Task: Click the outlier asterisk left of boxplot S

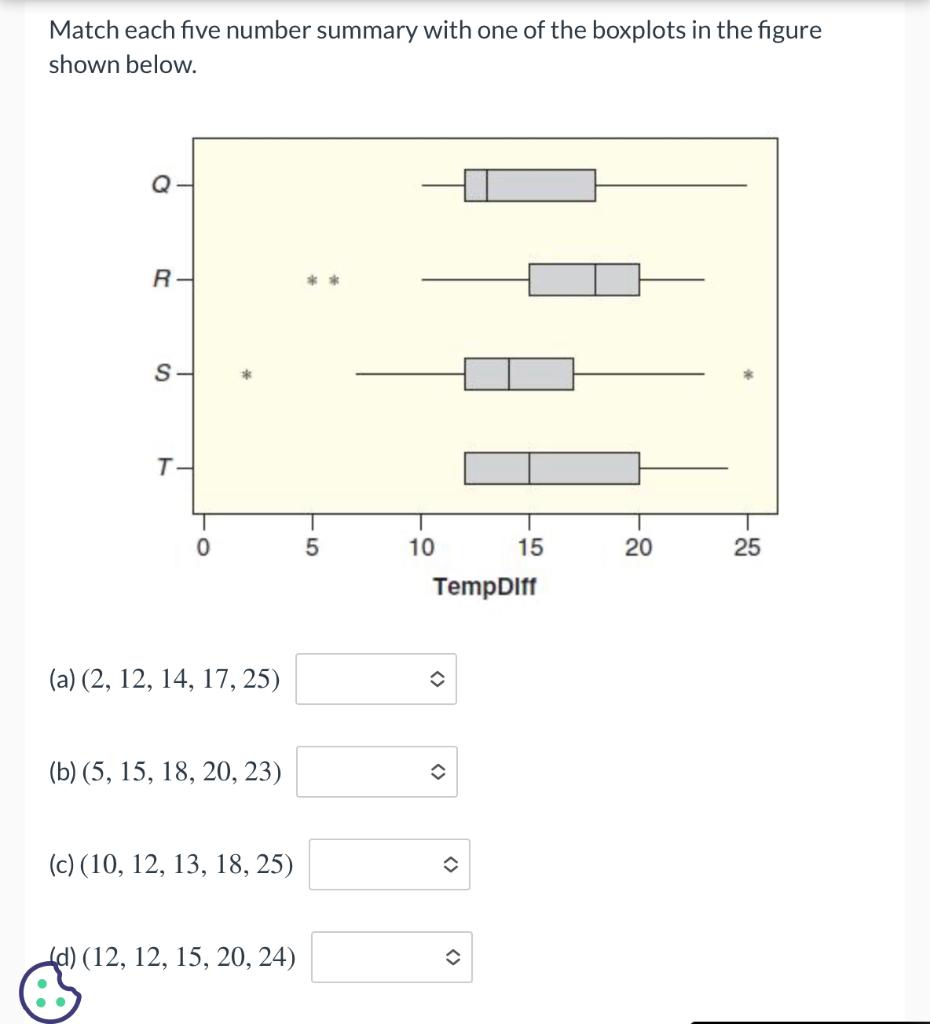Action: [x=247, y=374]
